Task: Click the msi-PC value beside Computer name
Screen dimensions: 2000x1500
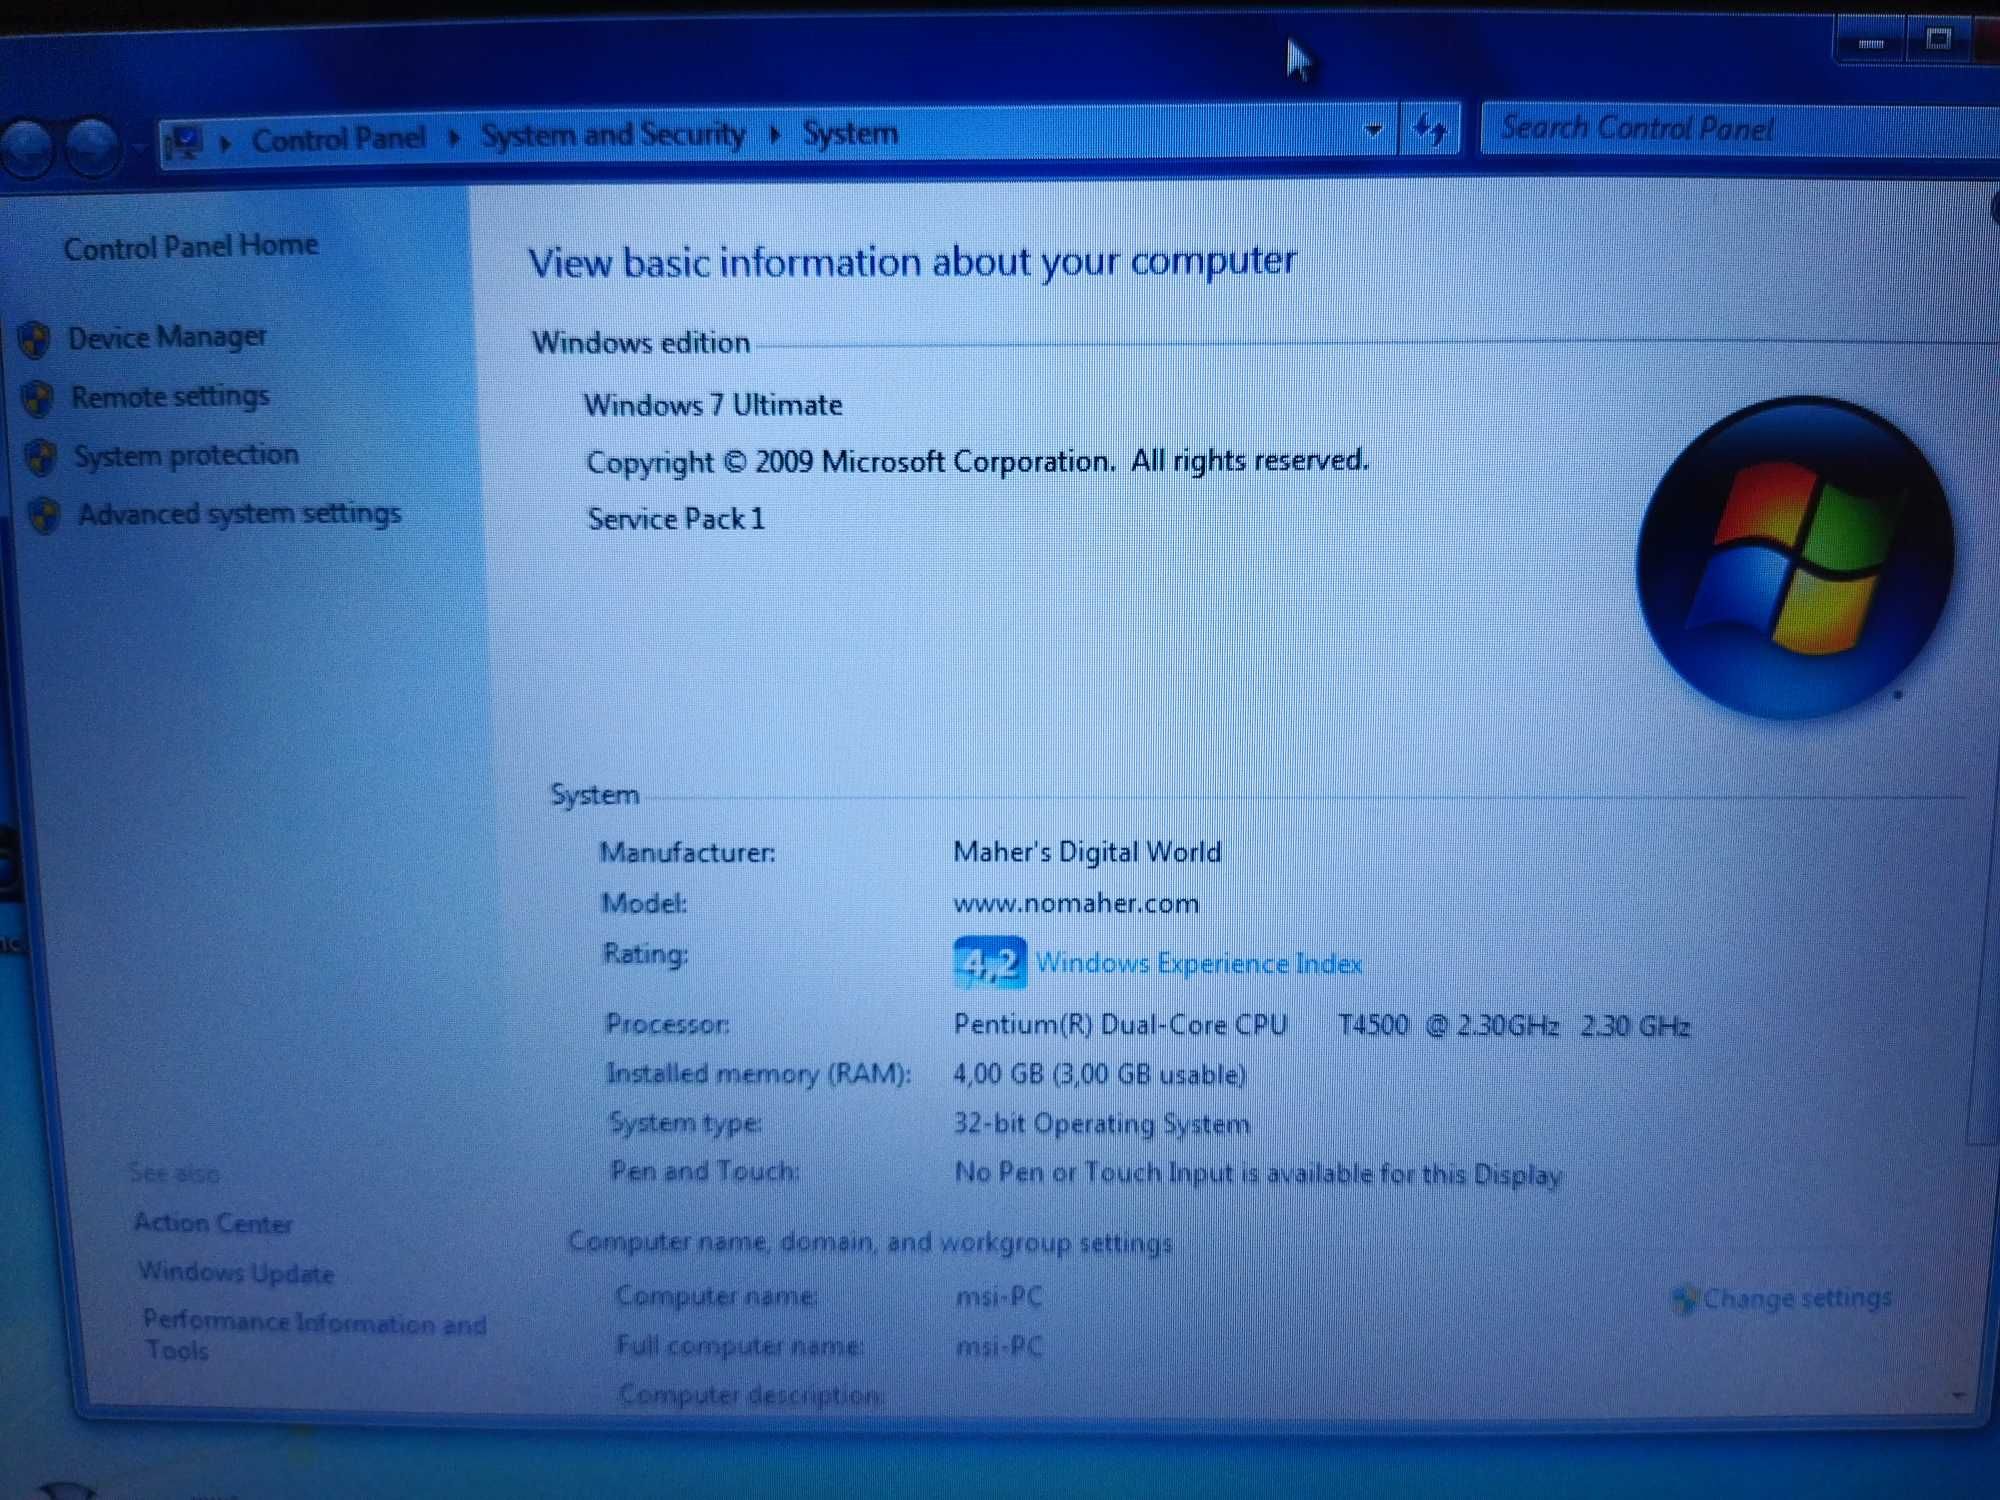Action: pos(999,1297)
